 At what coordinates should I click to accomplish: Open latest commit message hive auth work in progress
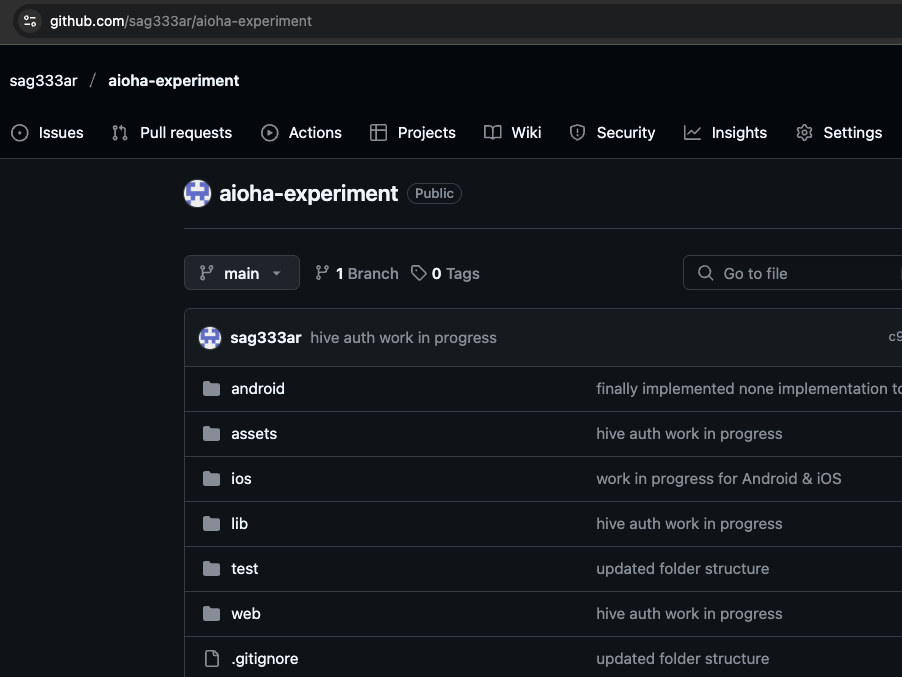click(403, 338)
